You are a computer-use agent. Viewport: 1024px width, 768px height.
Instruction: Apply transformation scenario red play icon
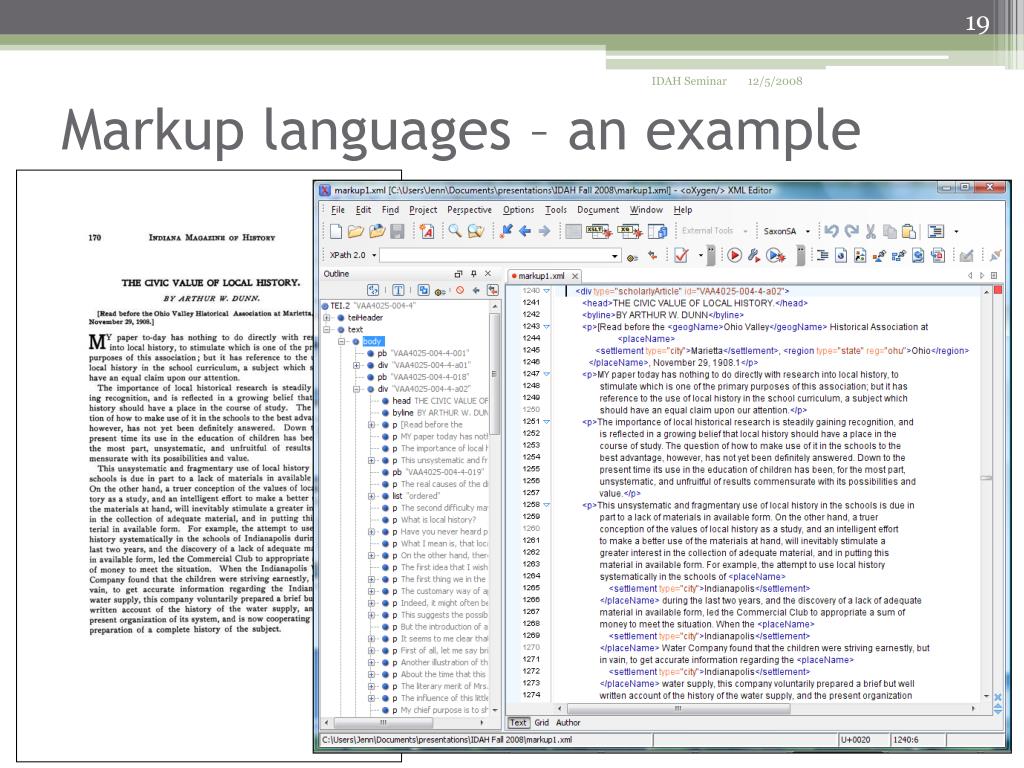[734, 255]
